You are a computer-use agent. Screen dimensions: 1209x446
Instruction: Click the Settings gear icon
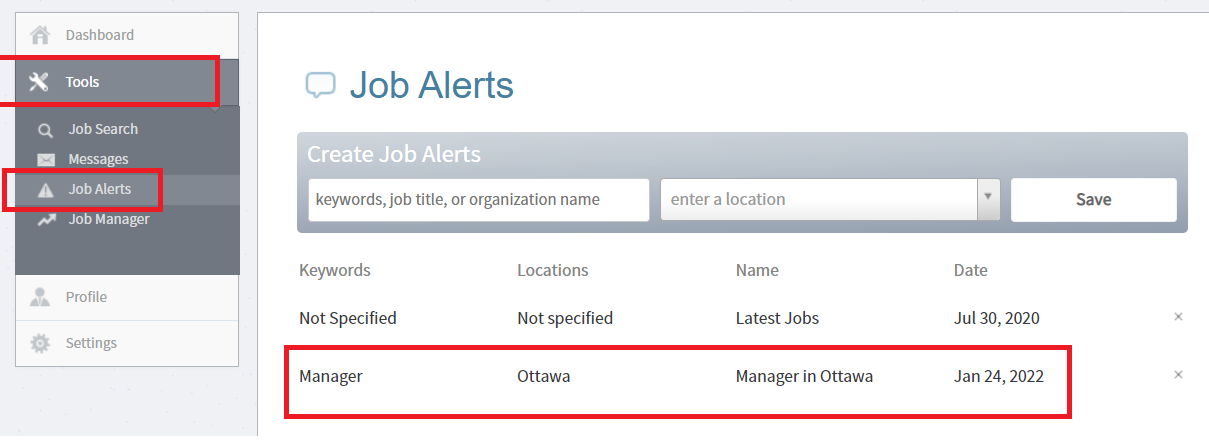click(40, 343)
